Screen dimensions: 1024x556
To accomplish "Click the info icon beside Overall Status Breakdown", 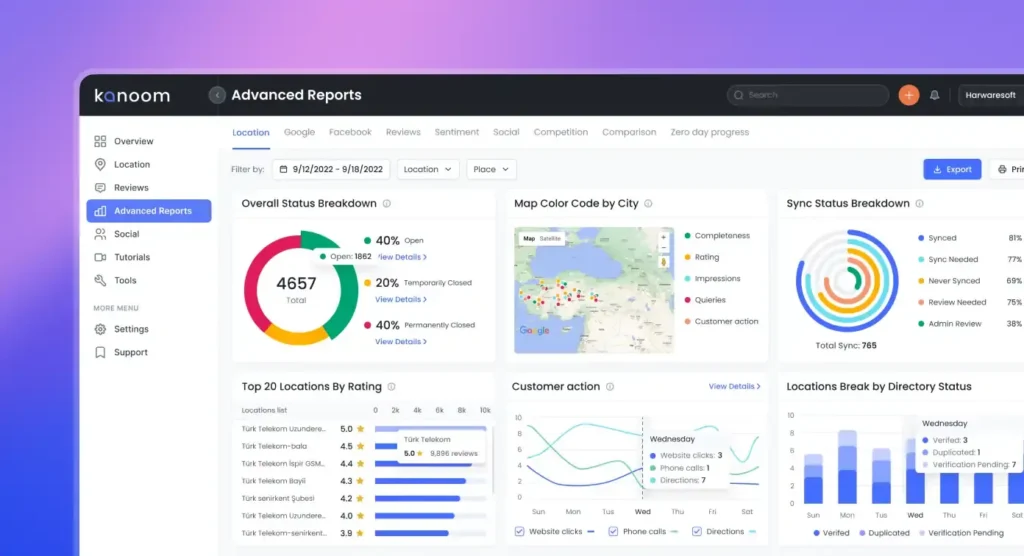I will click(387, 204).
